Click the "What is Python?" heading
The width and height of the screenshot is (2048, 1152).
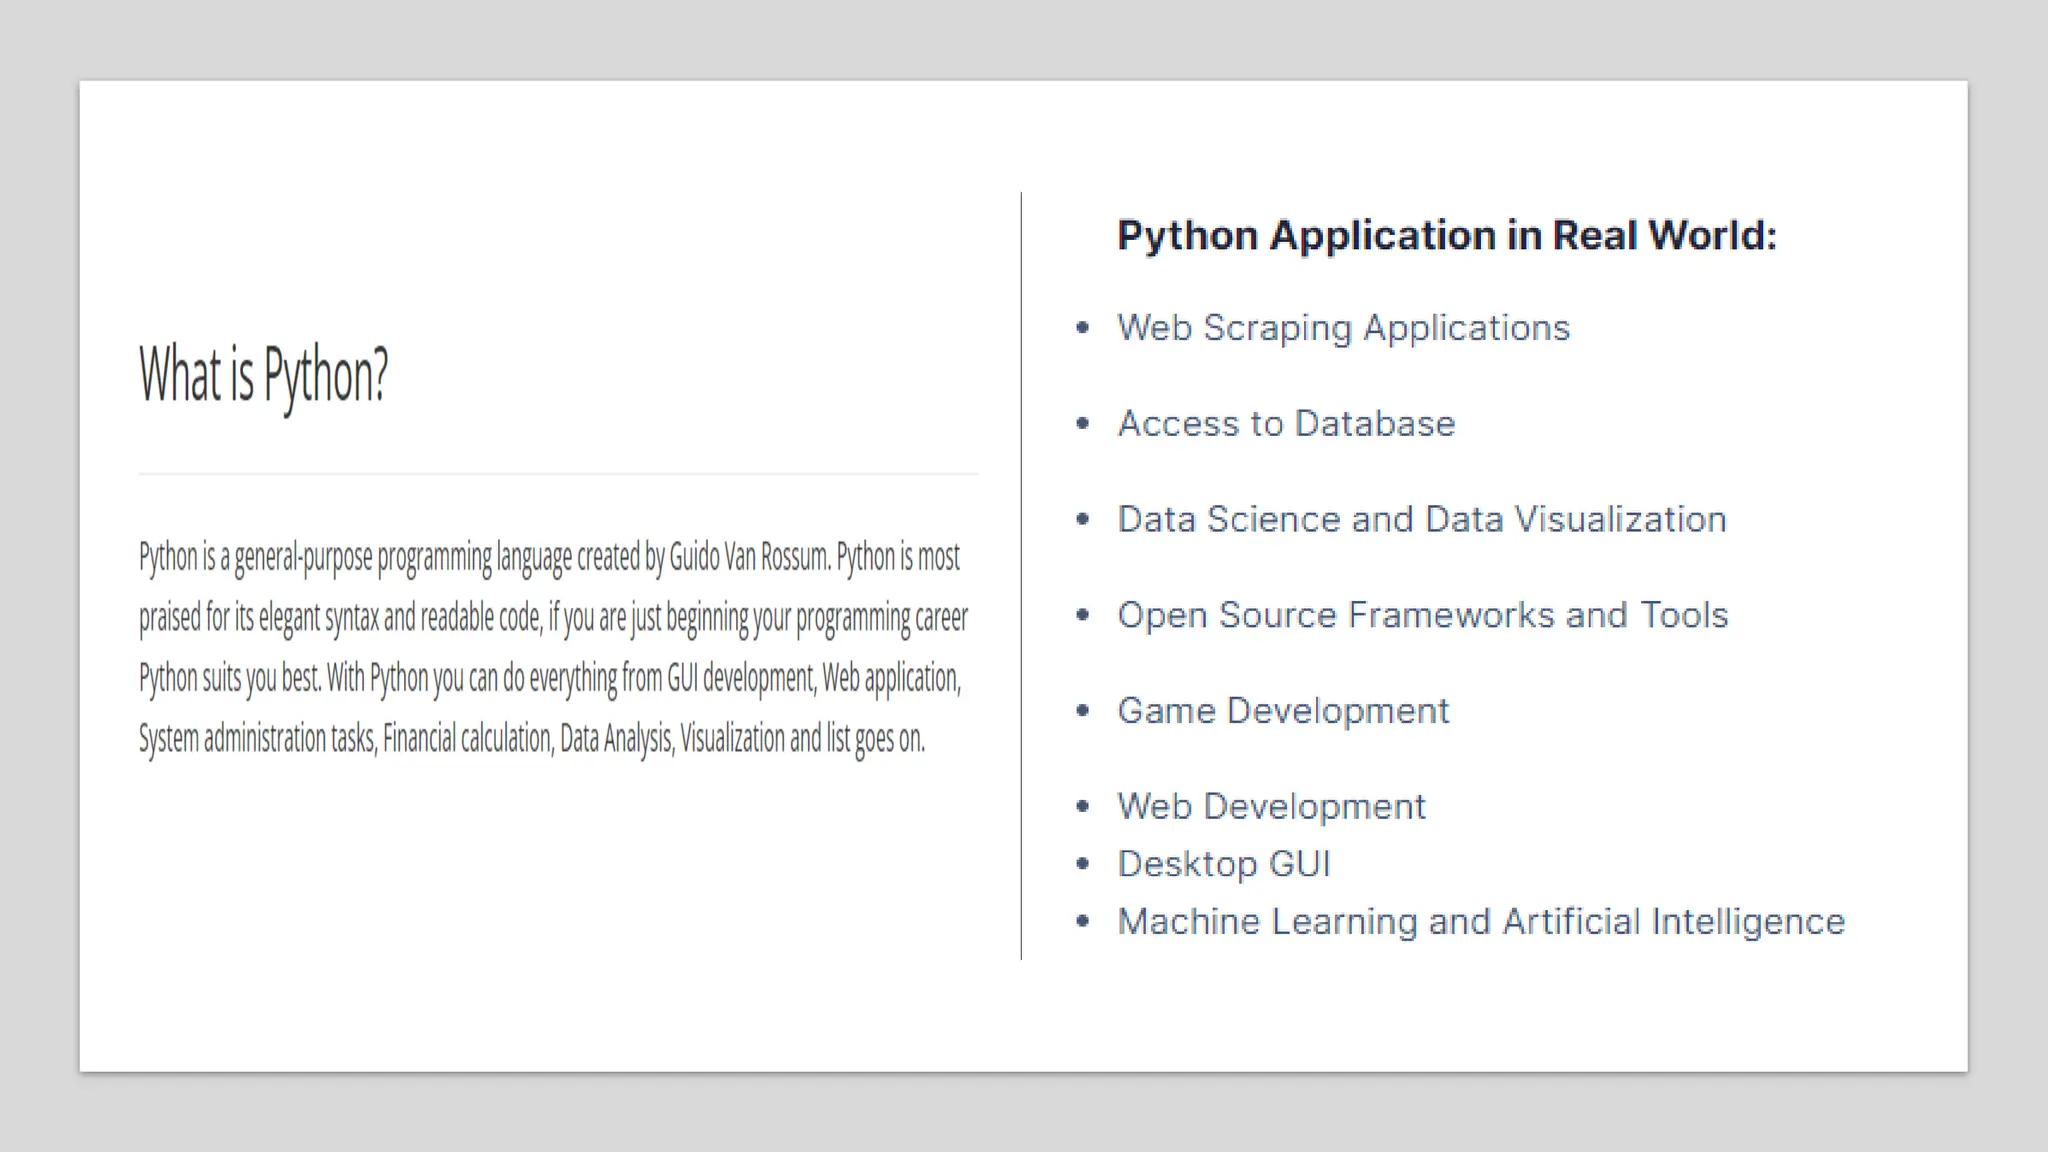(x=263, y=375)
